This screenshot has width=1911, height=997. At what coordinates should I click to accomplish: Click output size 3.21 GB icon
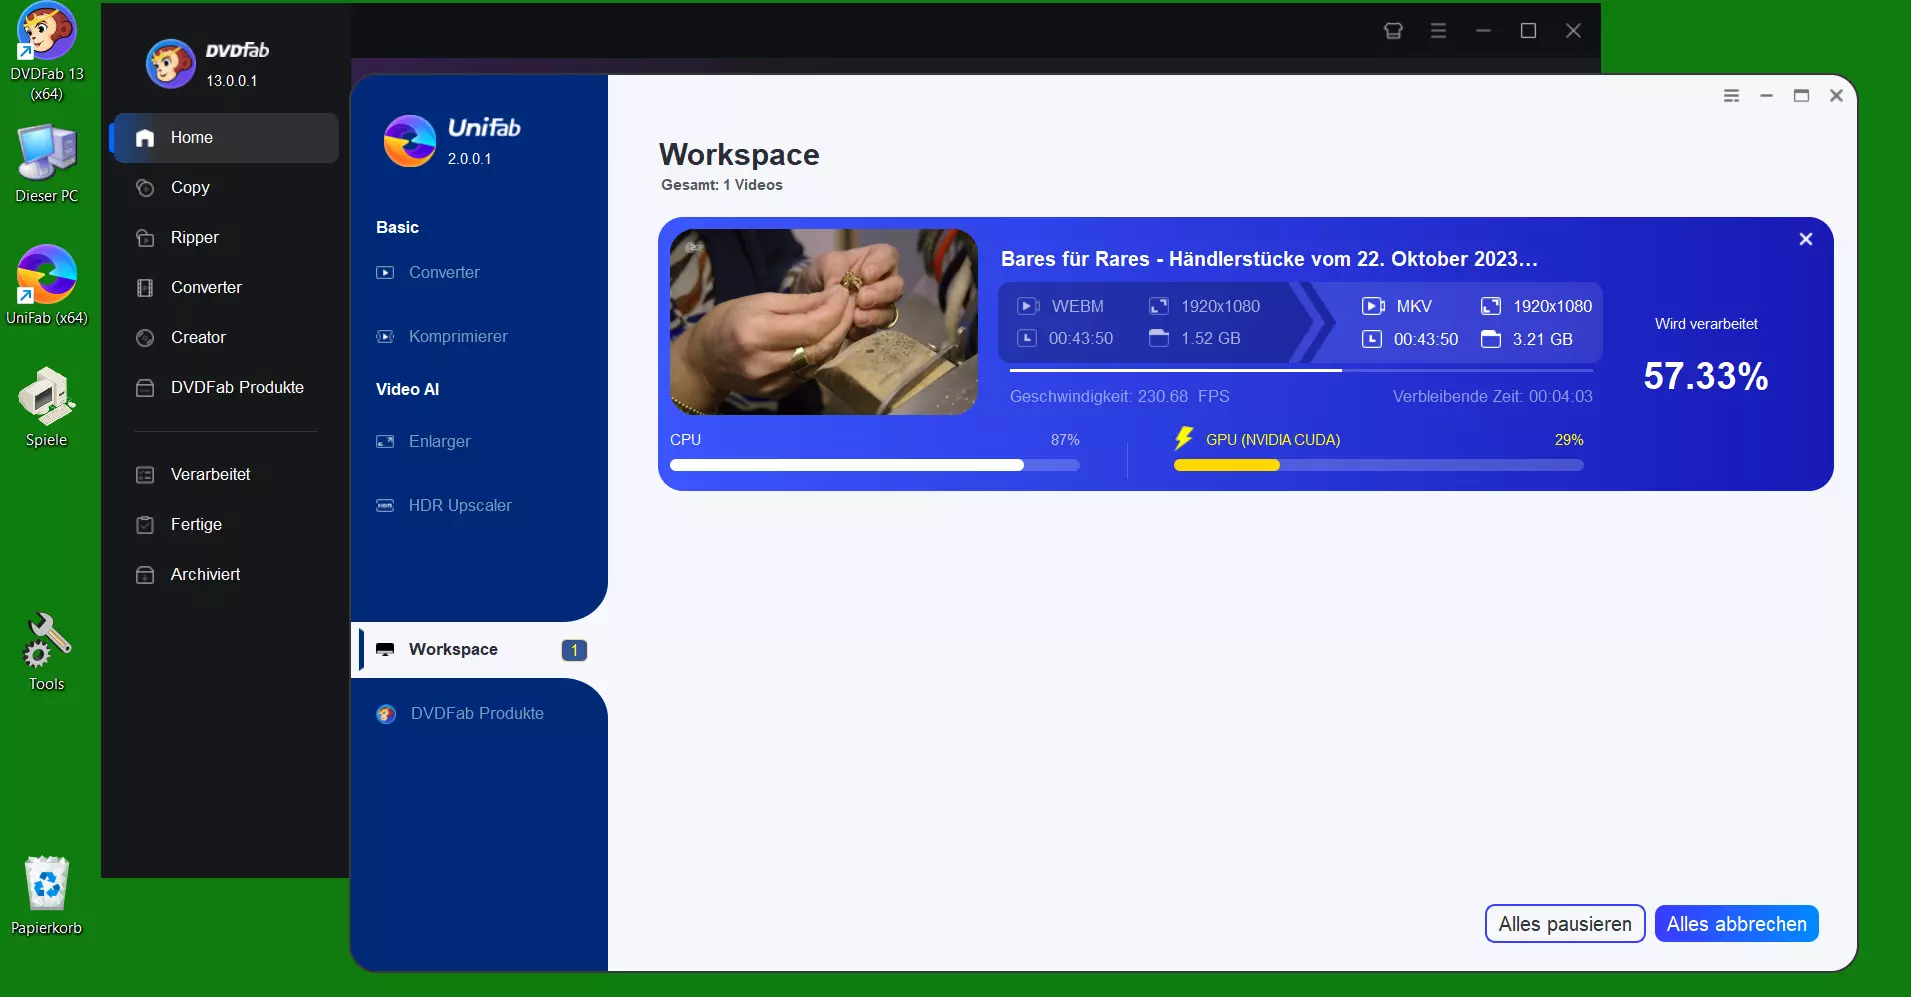[1491, 339]
